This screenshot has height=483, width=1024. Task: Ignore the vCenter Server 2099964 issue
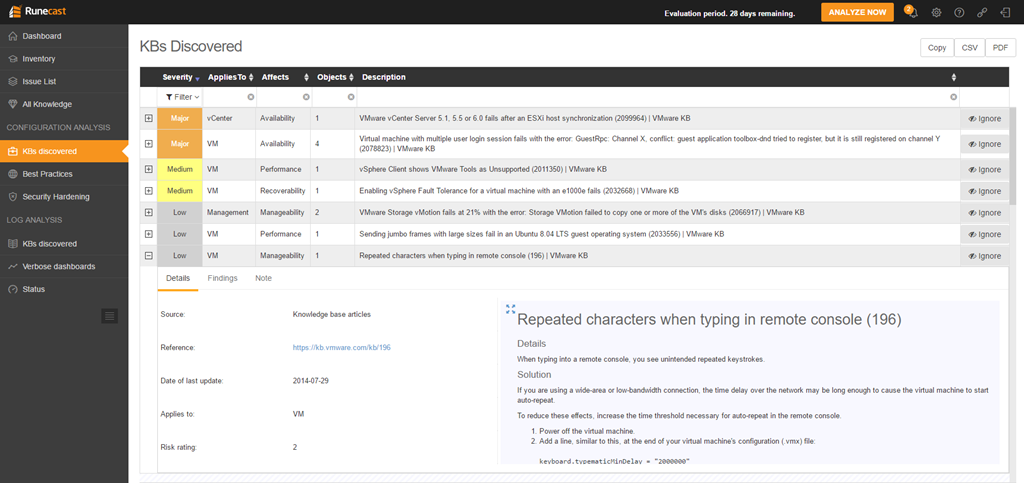[x=985, y=119]
